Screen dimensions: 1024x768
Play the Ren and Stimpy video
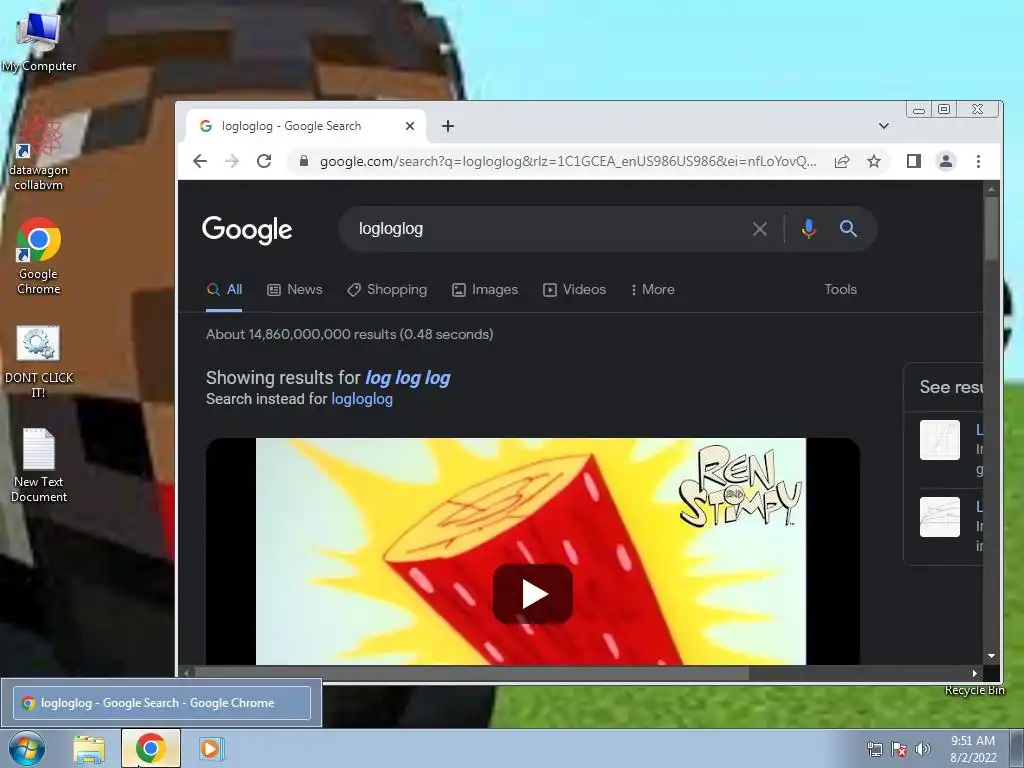(533, 594)
